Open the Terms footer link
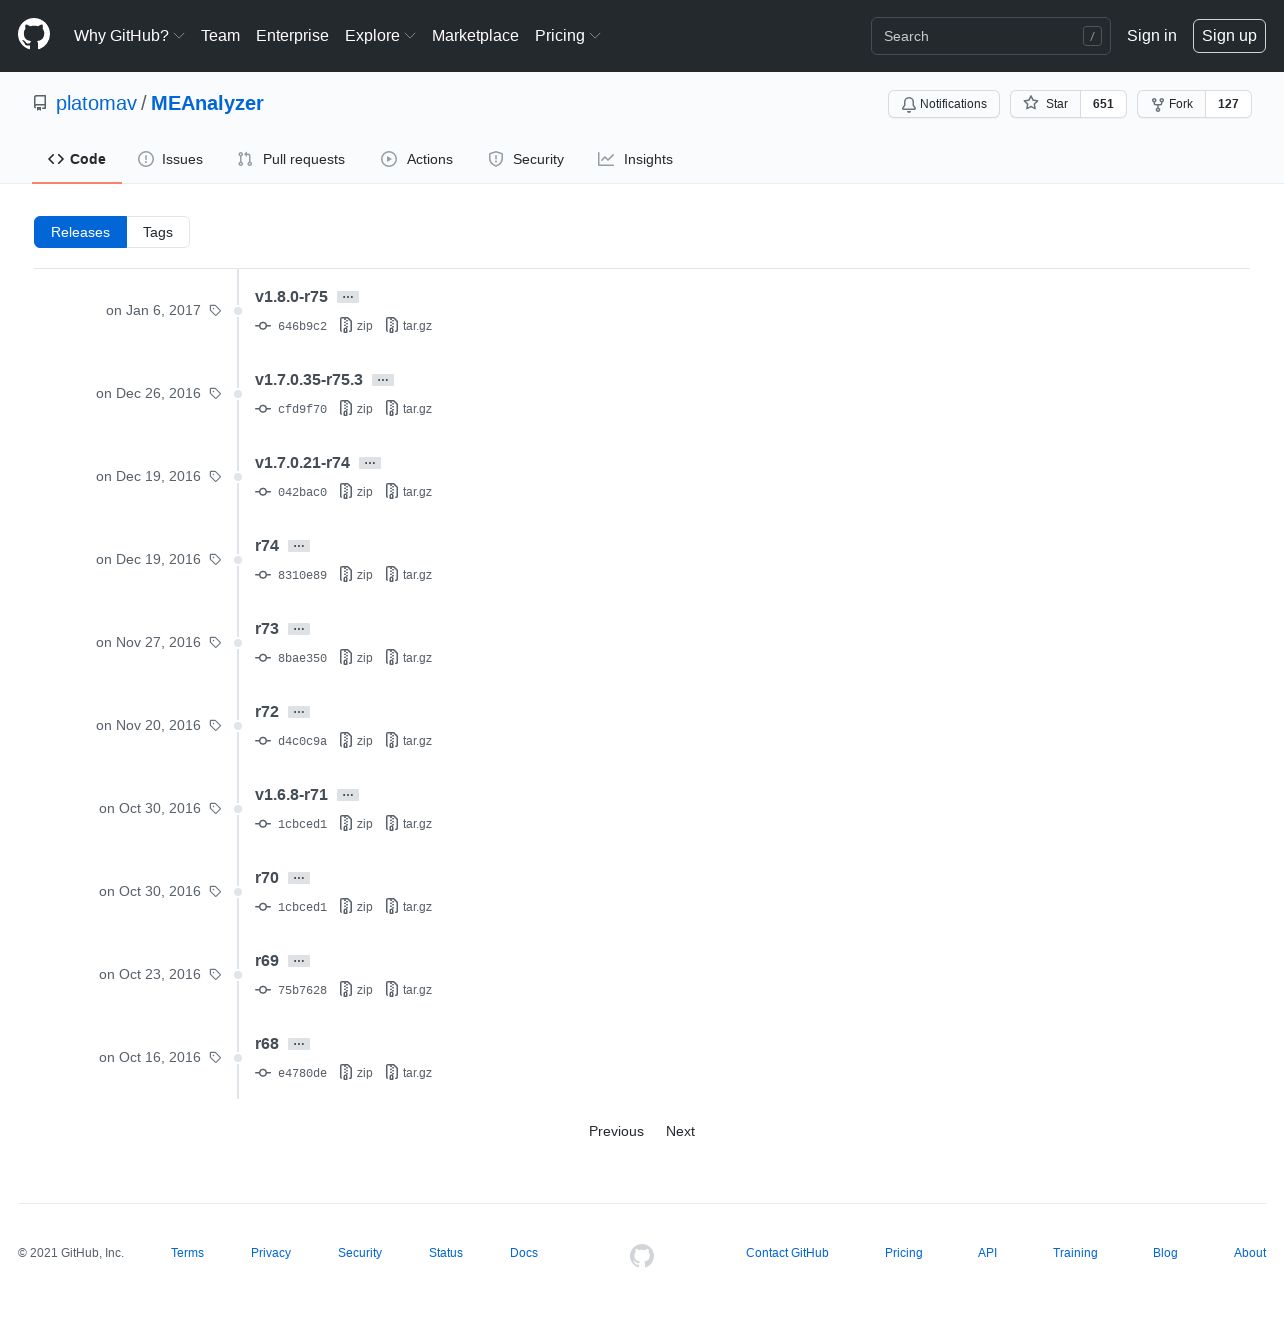The width and height of the screenshot is (1284, 1318). [x=187, y=1253]
